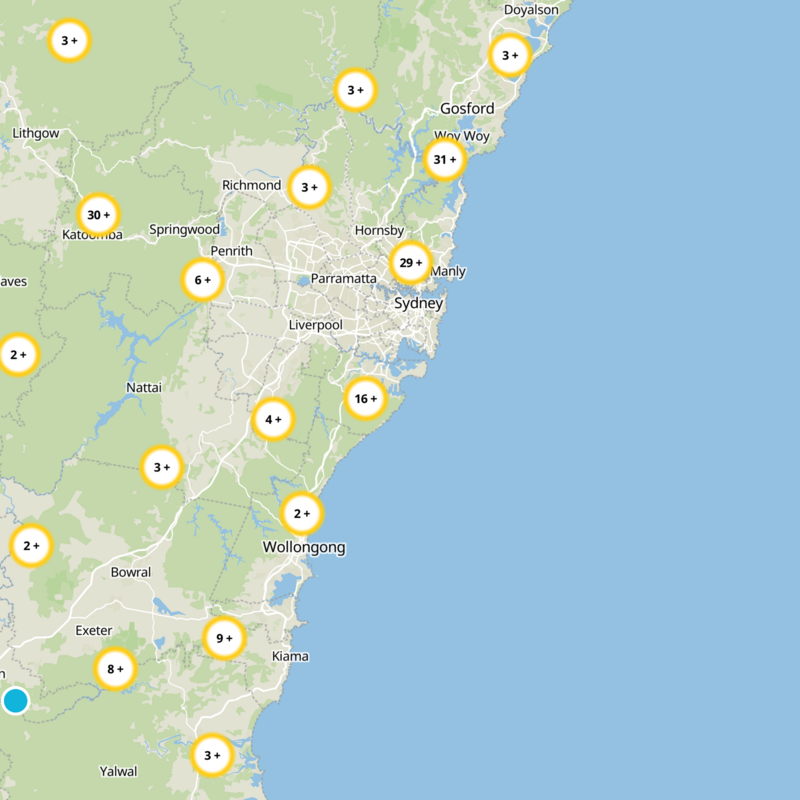The width and height of the screenshot is (800, 800).
Task: Click the Sydney city label
Action: pos(420,303)
